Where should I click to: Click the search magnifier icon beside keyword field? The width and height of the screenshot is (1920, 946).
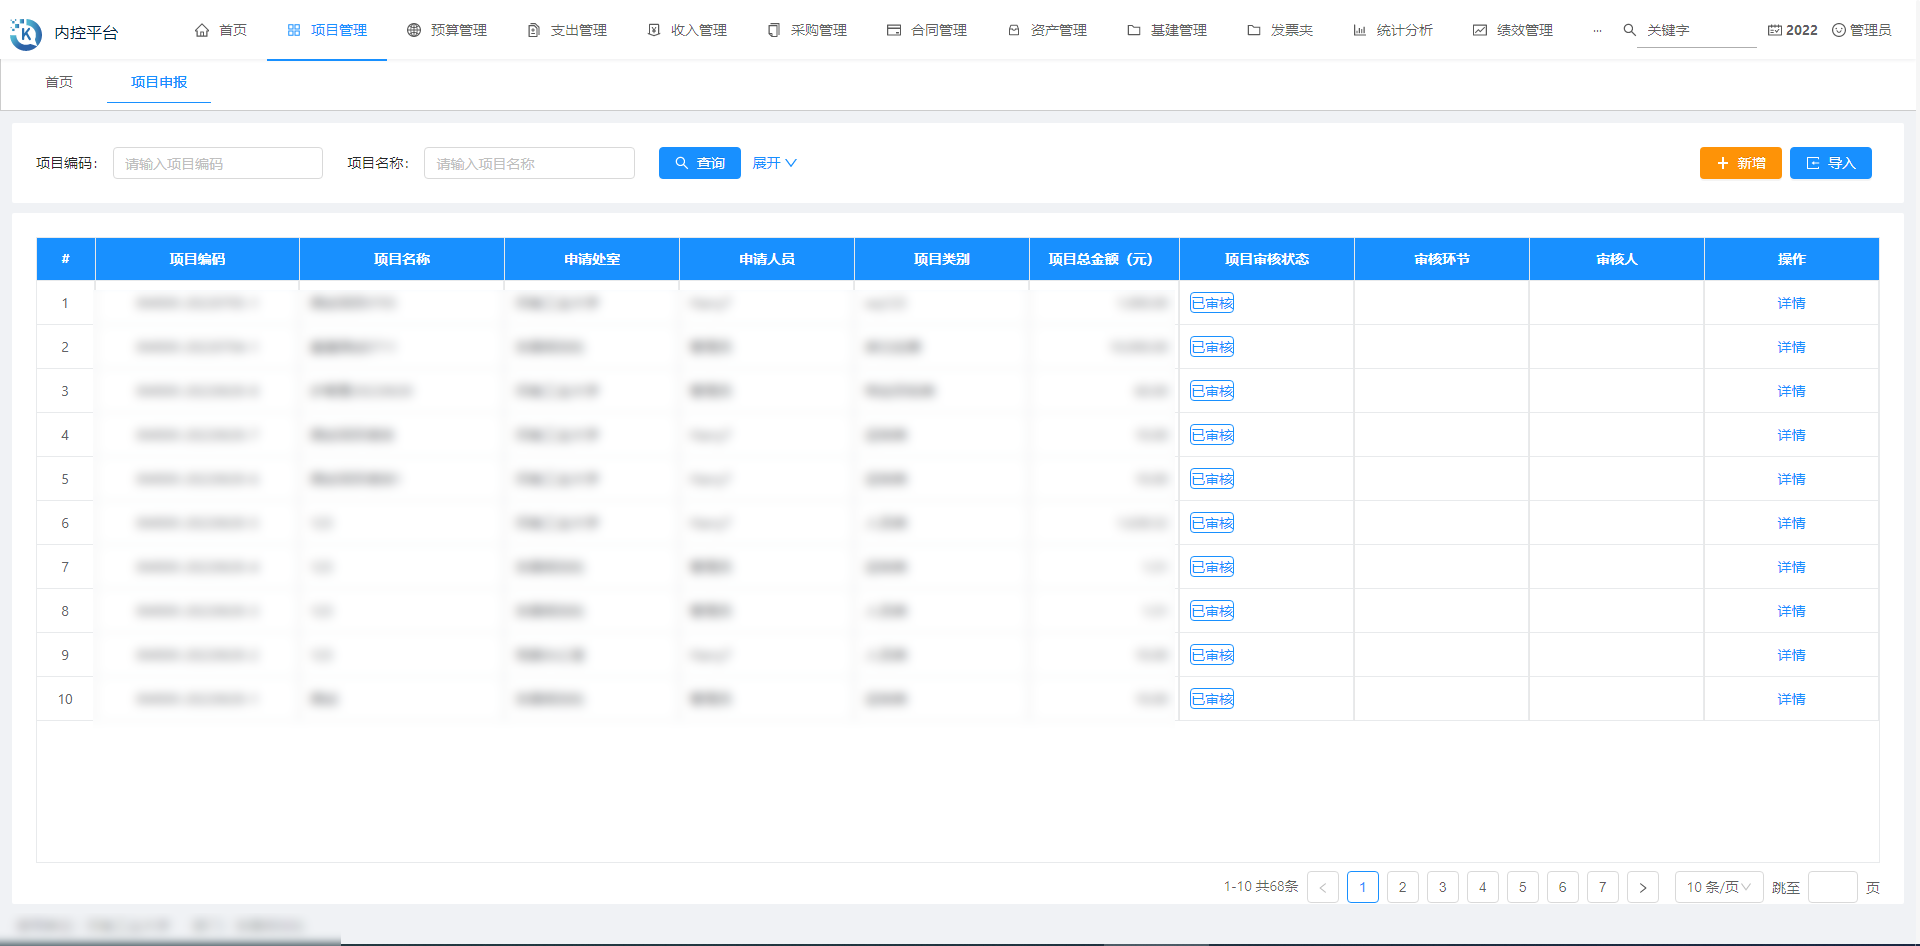[x=1629, y=30]
